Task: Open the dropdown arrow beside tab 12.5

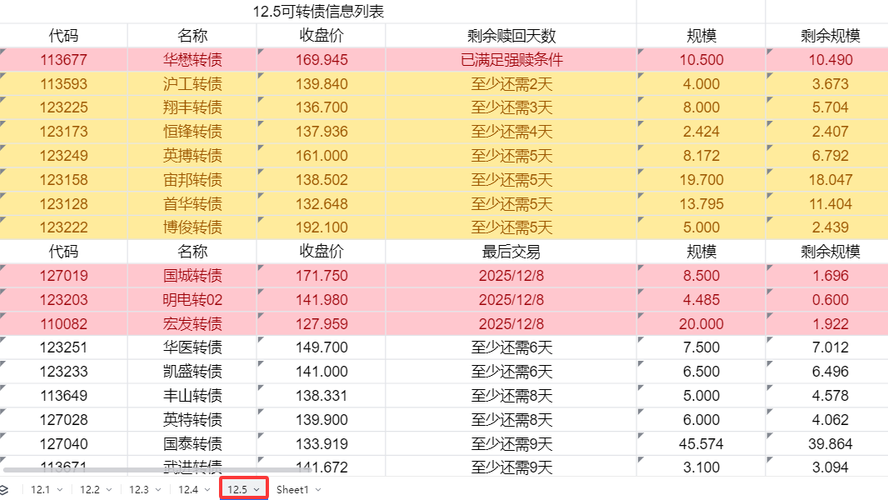Action: click(x=257, y=490)
